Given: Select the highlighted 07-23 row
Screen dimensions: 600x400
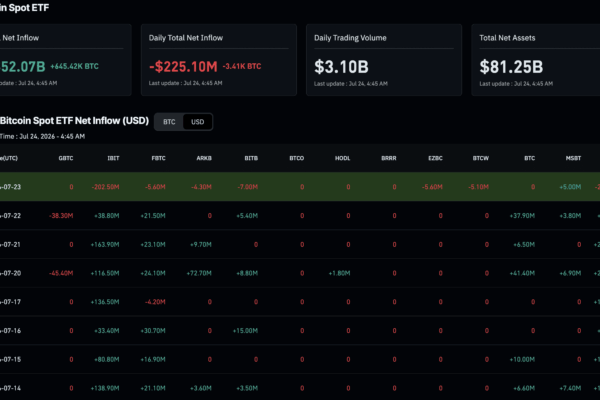Looking at the screenshot, I should click(x=300, y=187).
